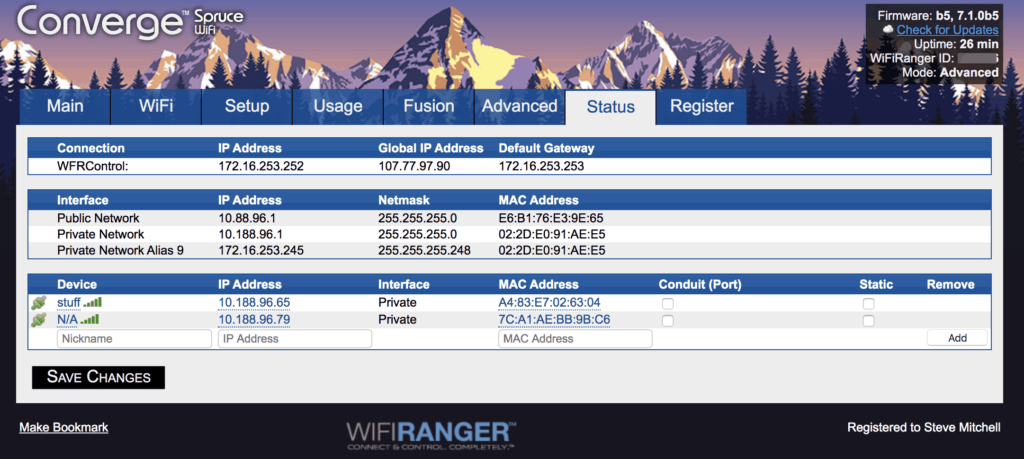
Task: Click MAC address E6:B1:76:E3:9E:65
Action: pos(551,218)
